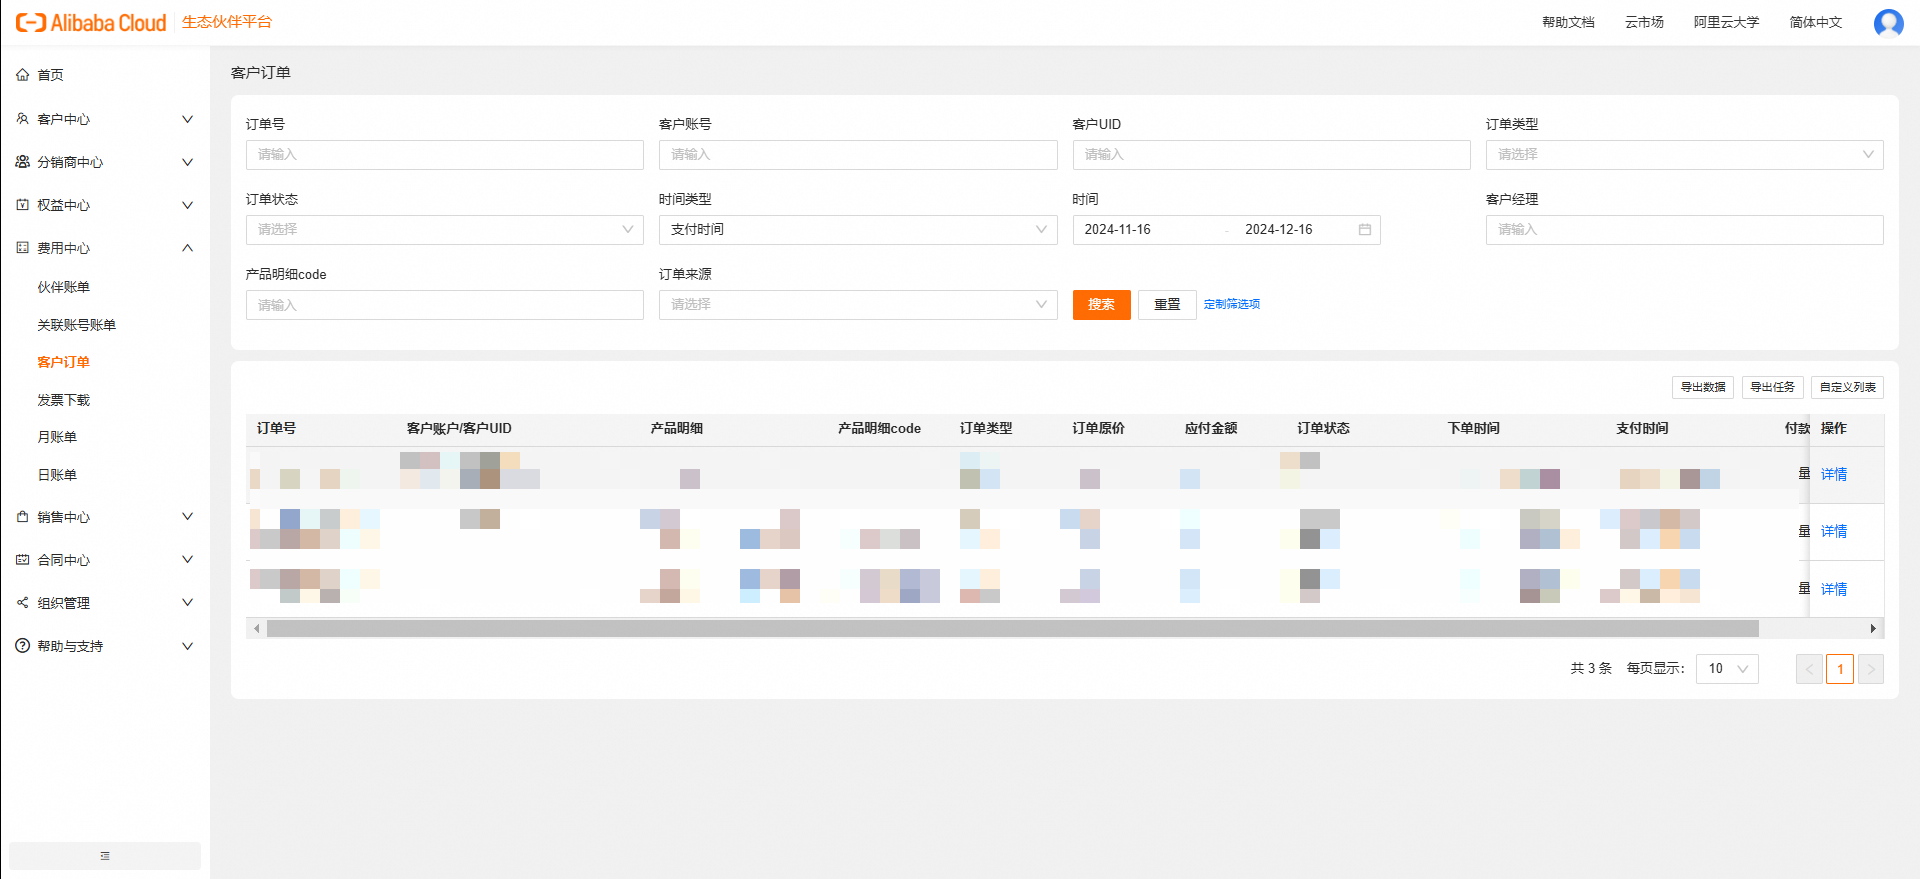The width and height of the screenshot is (1920, 879).
Task: Click the table's horizontal scrollbar thumb
Action: (1012, 629)
